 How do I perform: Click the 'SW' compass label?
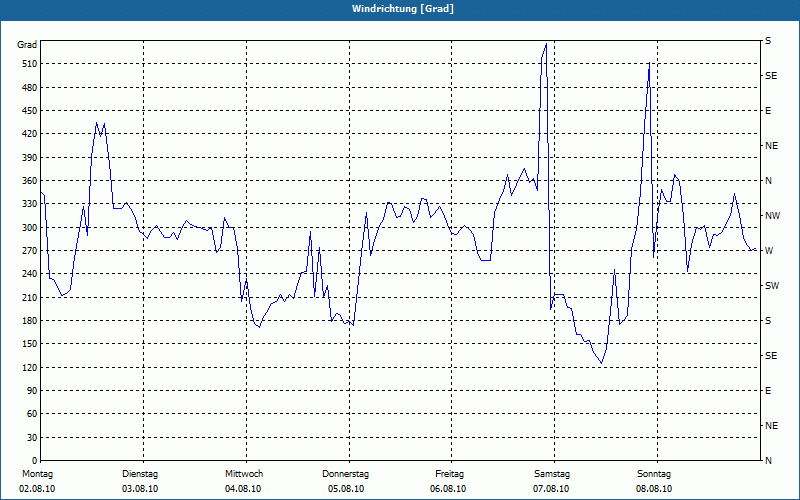click(772, 286)
